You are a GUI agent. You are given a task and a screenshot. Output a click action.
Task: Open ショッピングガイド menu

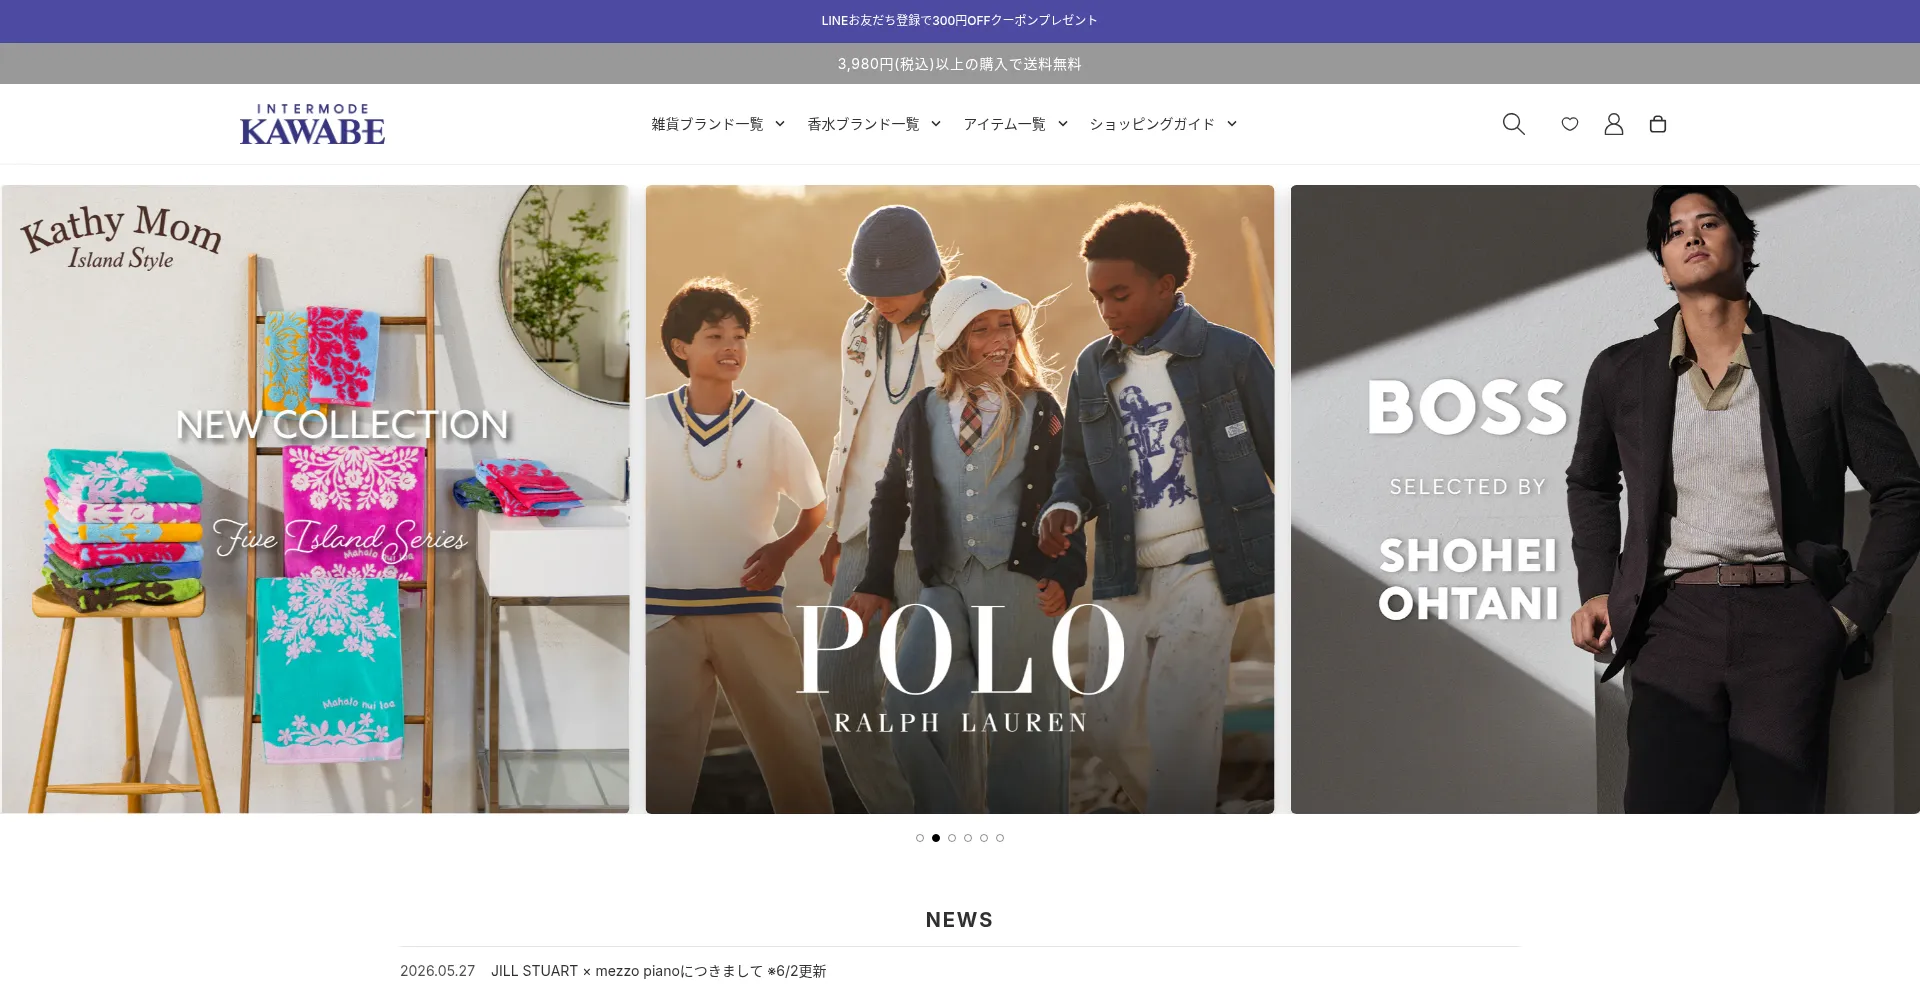pos(1152,124)
